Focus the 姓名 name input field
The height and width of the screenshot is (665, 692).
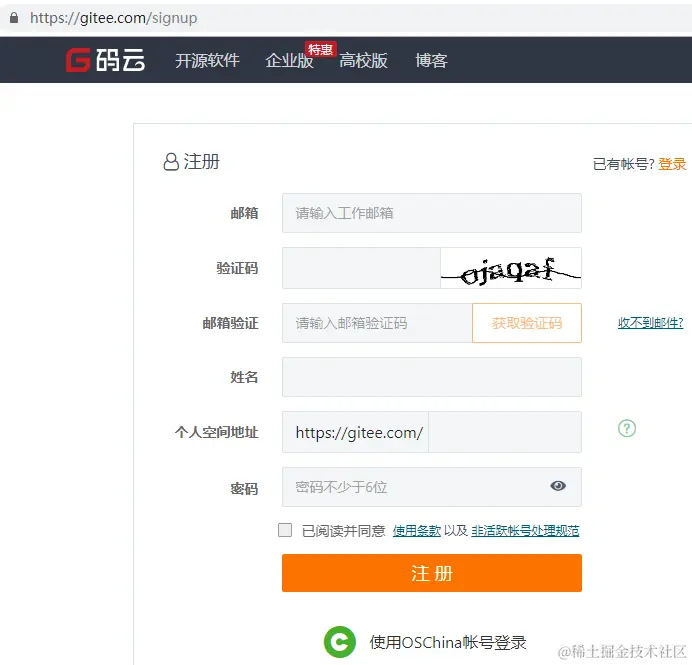click(432, 377)
